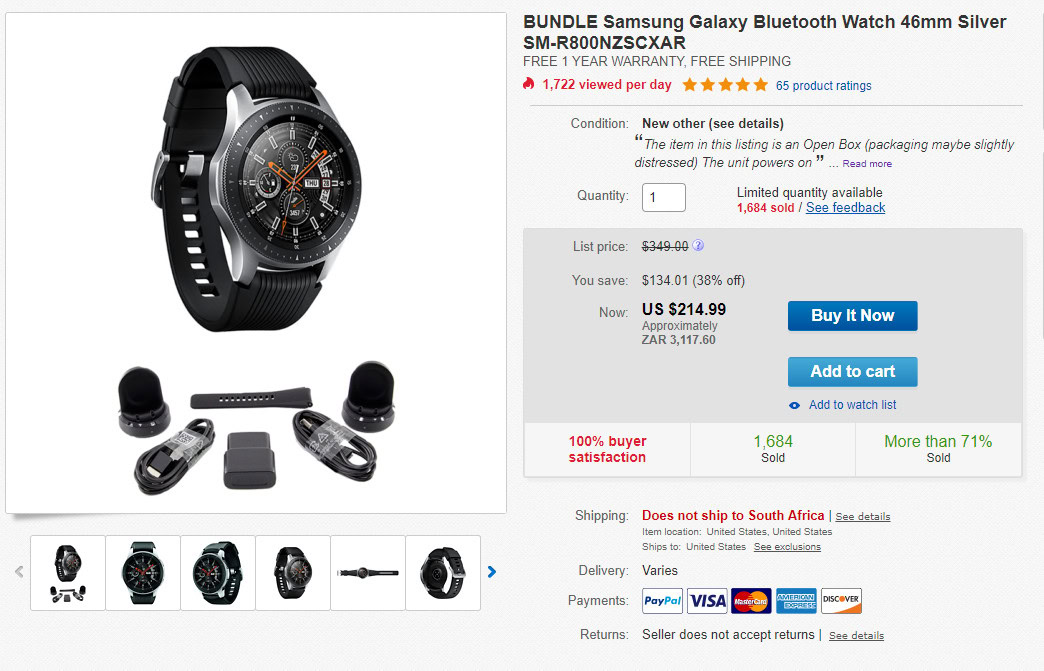Click the MasterCard payment icon
This screenshot has height=671, width=1044.
(x=752, y=601)
